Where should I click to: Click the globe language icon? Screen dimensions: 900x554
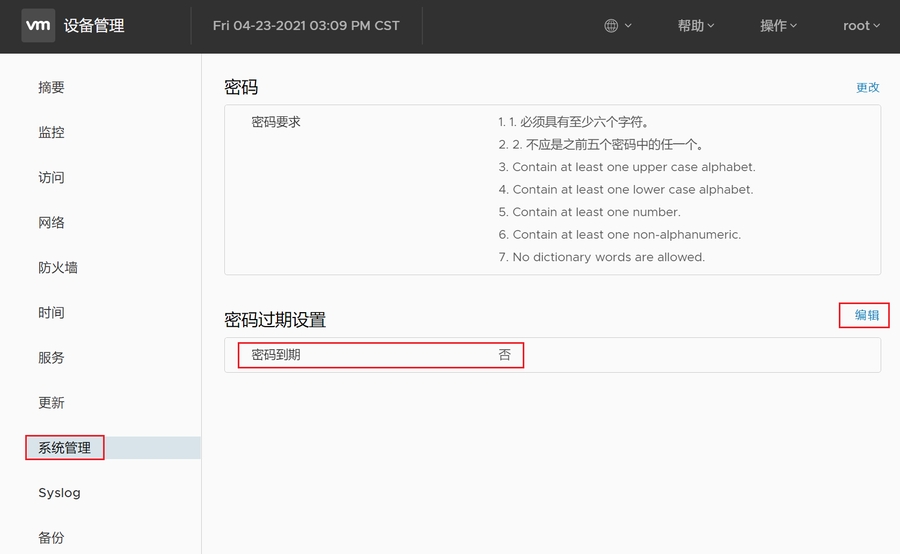pos(612,26)
